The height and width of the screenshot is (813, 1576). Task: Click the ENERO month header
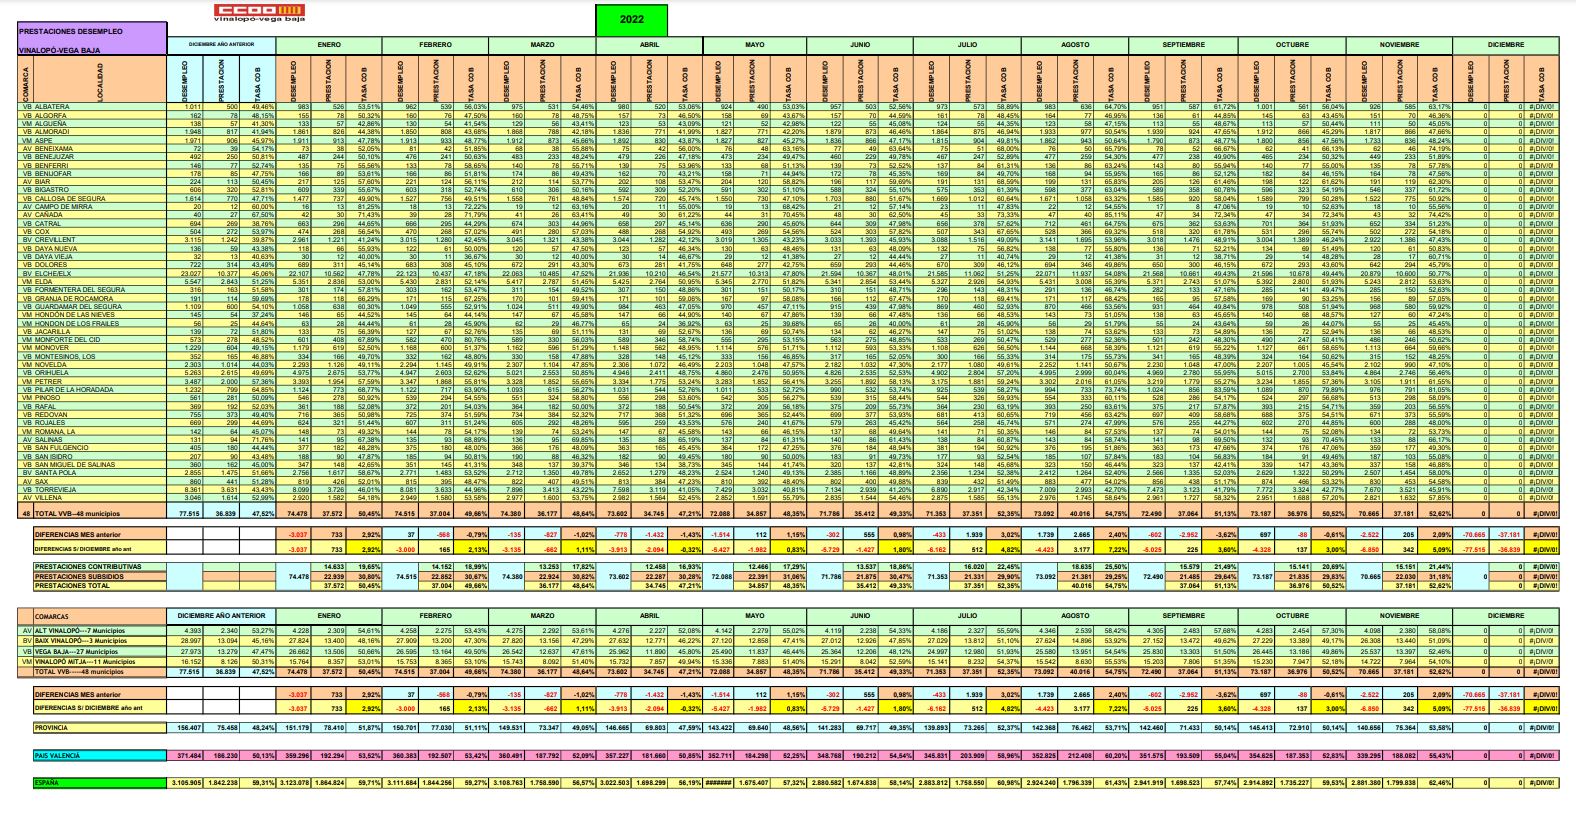point(328,45)
